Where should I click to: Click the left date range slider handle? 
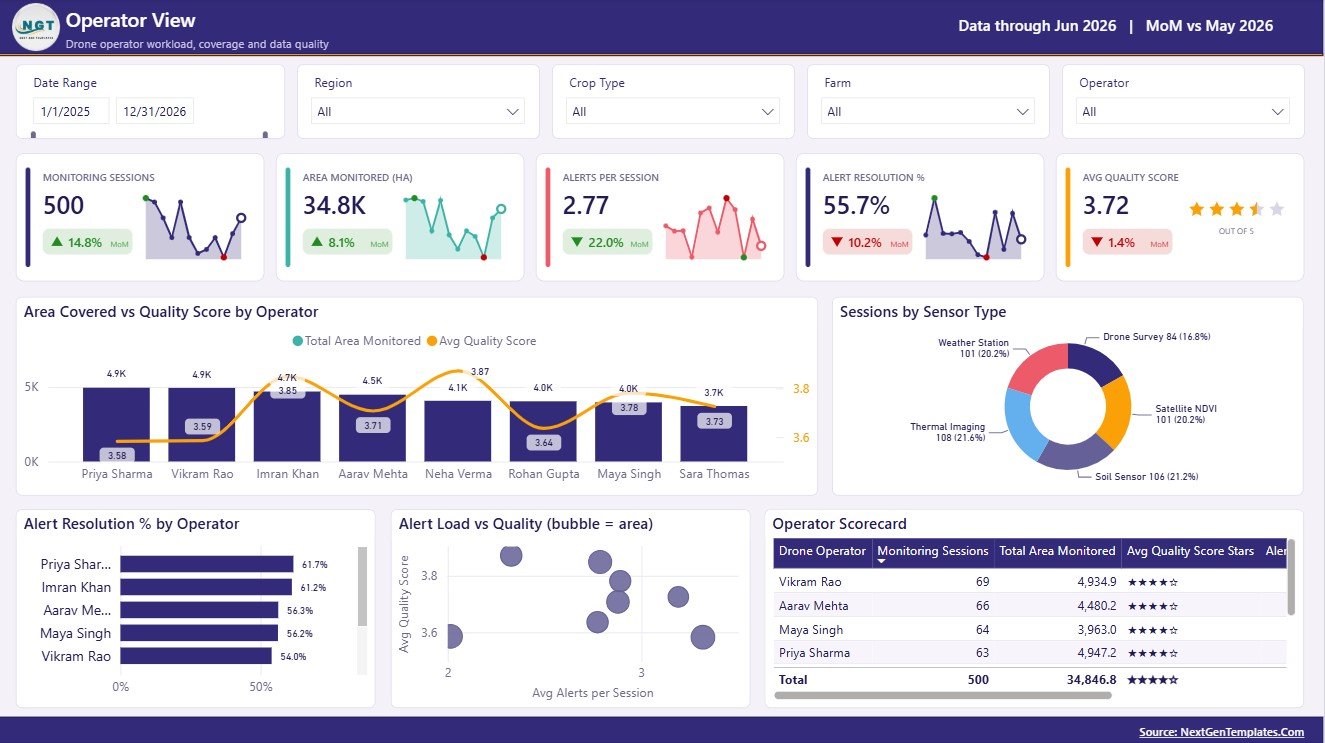[x=34, y=134]
